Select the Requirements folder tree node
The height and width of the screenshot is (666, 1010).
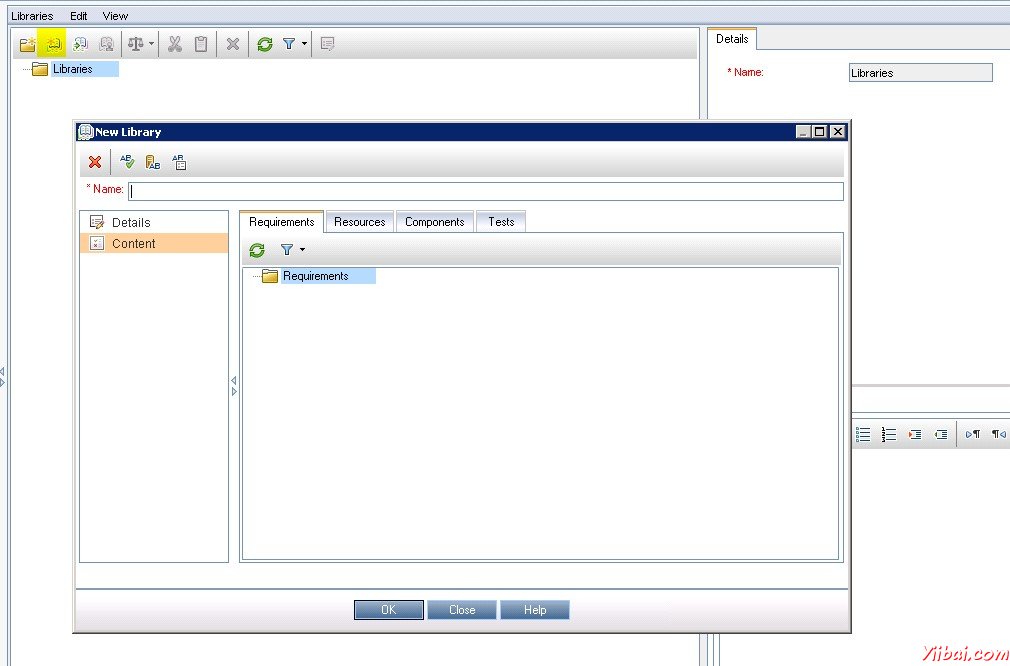click(x=315, y=276)
